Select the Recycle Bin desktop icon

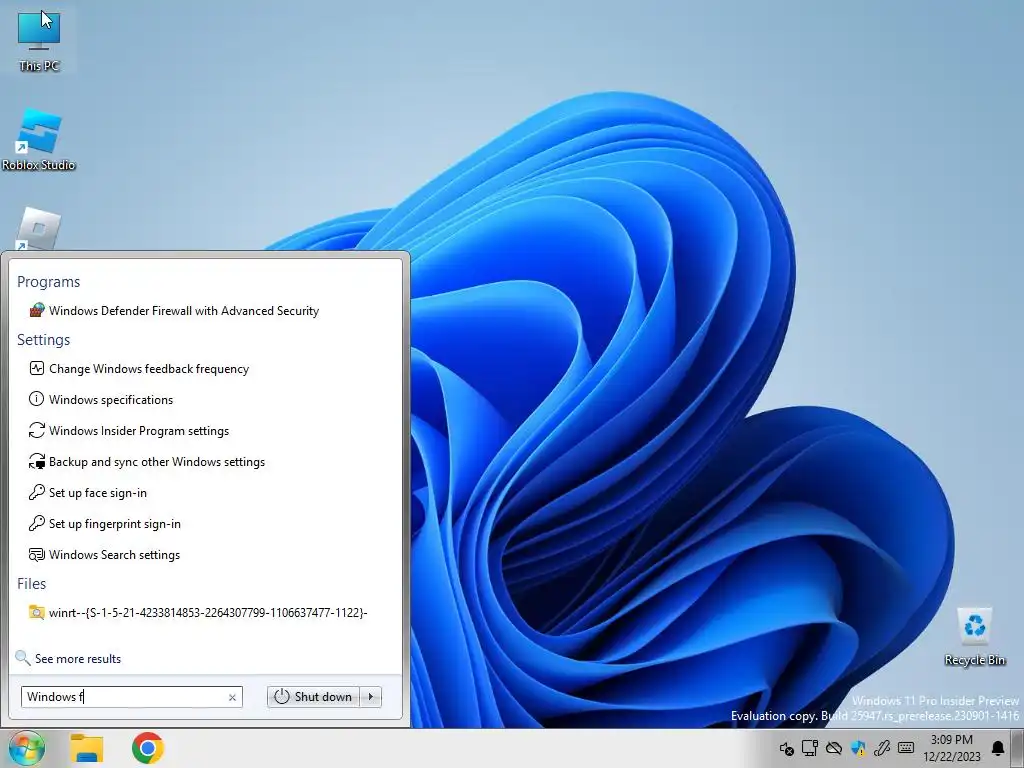[974, 636]
